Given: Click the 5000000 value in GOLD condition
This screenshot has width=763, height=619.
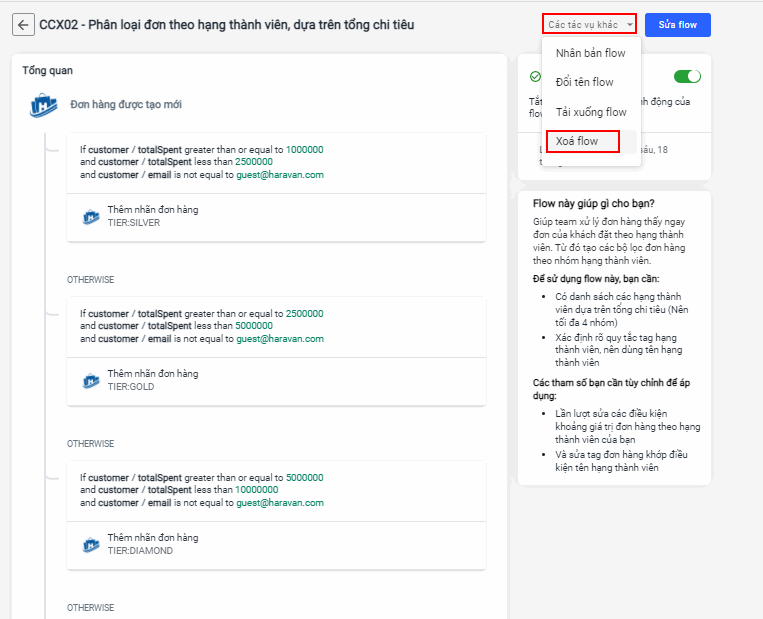Looking at the screenshot, I should pos(254,326).
